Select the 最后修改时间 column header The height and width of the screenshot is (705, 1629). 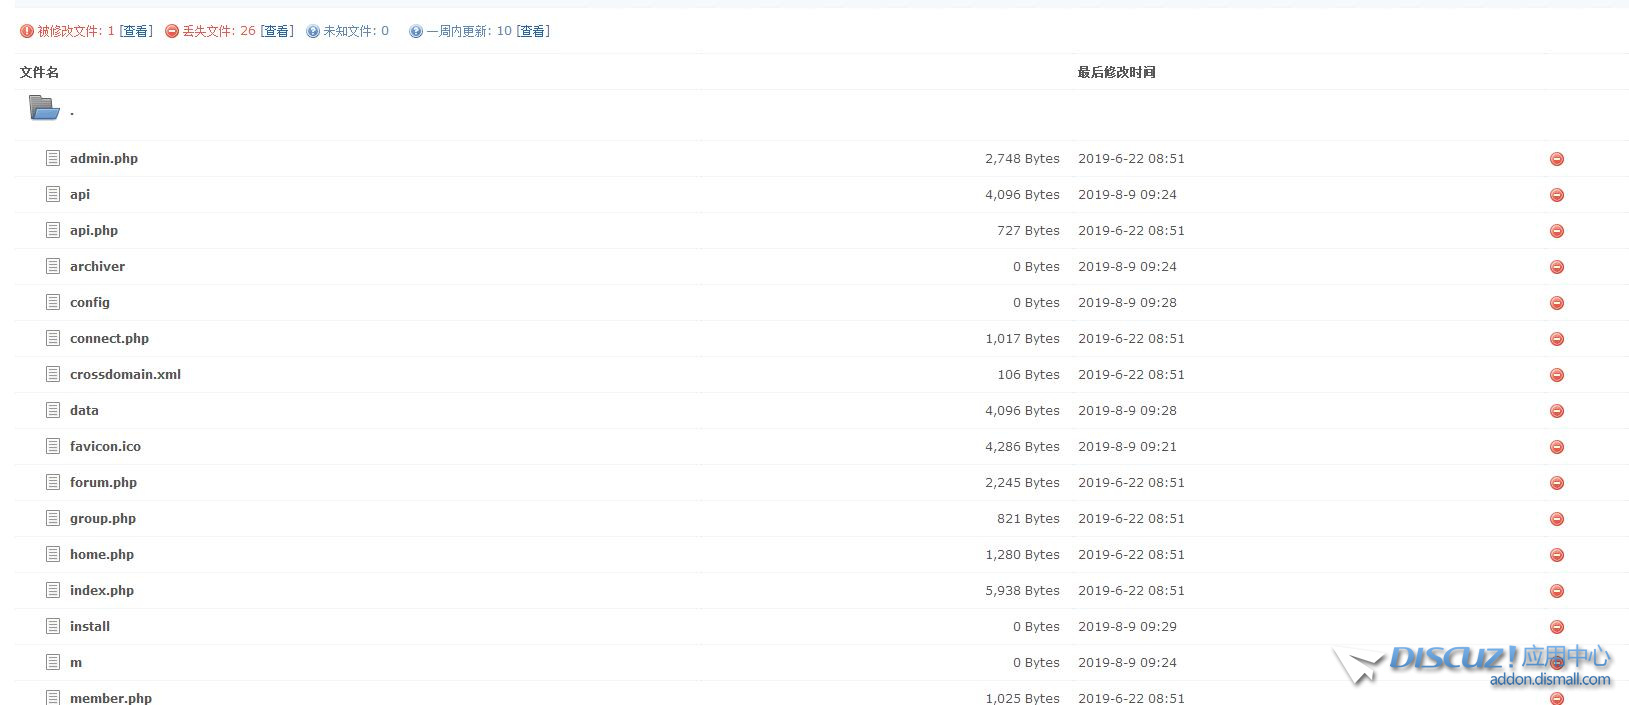coord(1116,72)
